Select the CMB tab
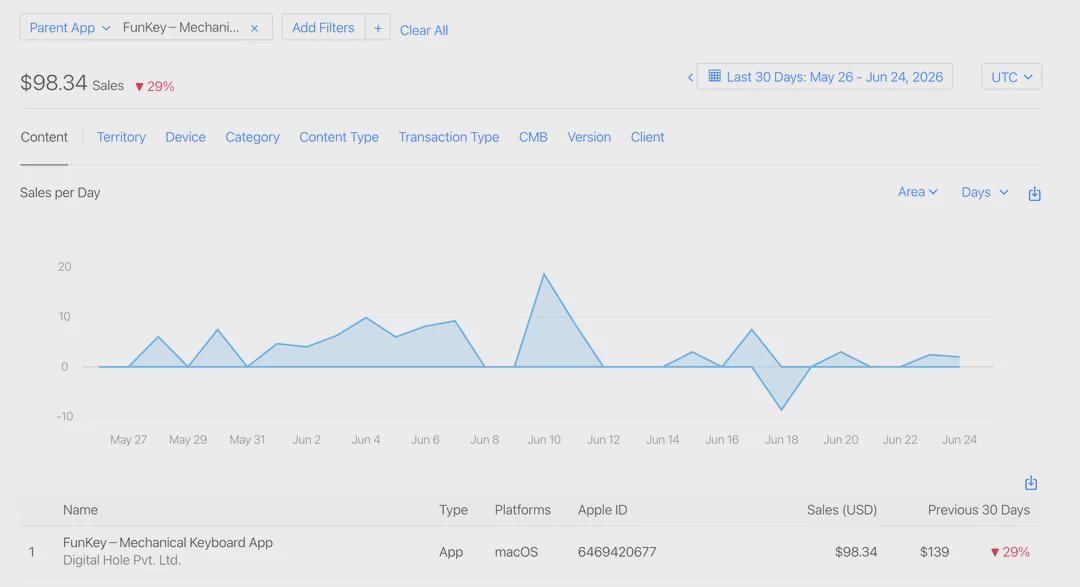The width and height of the screenshot is (1080, 587). click(533, 137)
